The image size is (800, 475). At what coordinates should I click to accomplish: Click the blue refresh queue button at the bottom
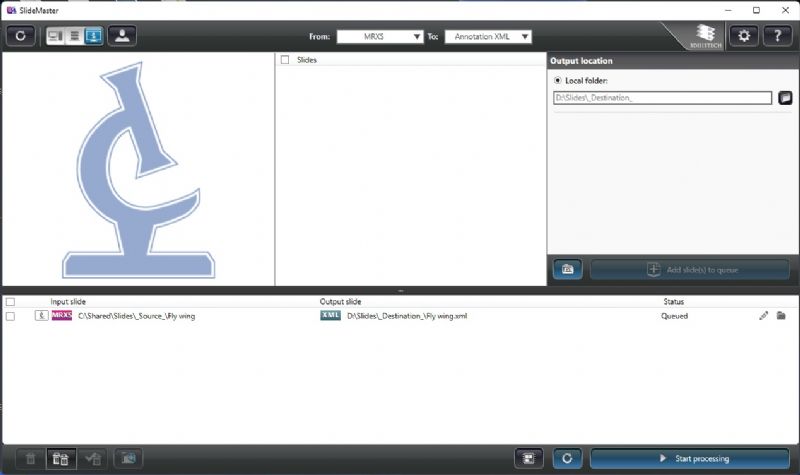point(567,458)
